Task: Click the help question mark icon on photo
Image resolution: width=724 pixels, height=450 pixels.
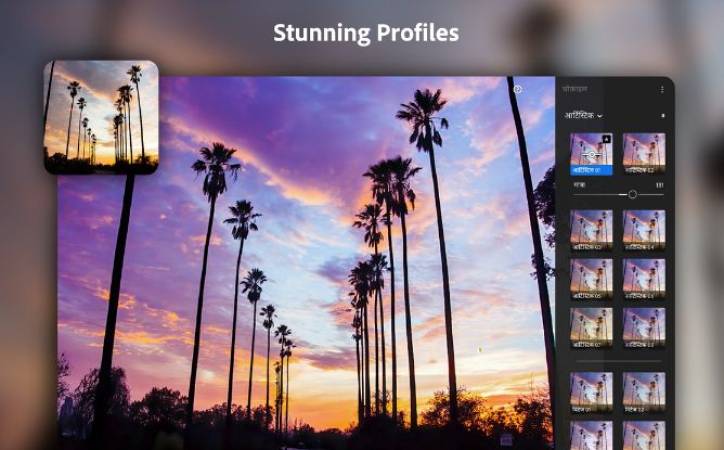Action: point(518,90)
